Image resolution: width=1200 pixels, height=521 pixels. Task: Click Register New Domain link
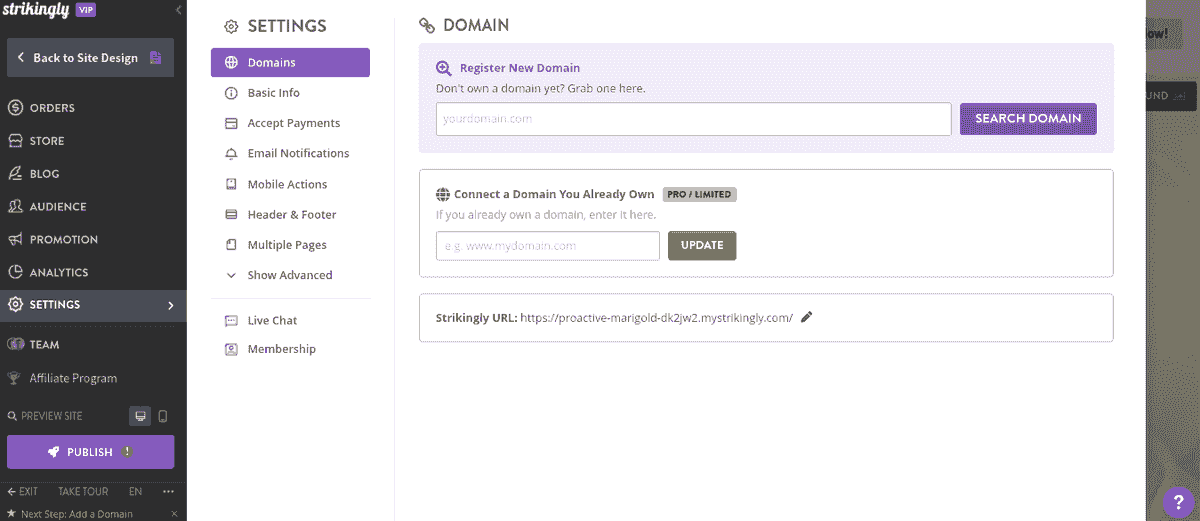[519, 69]
